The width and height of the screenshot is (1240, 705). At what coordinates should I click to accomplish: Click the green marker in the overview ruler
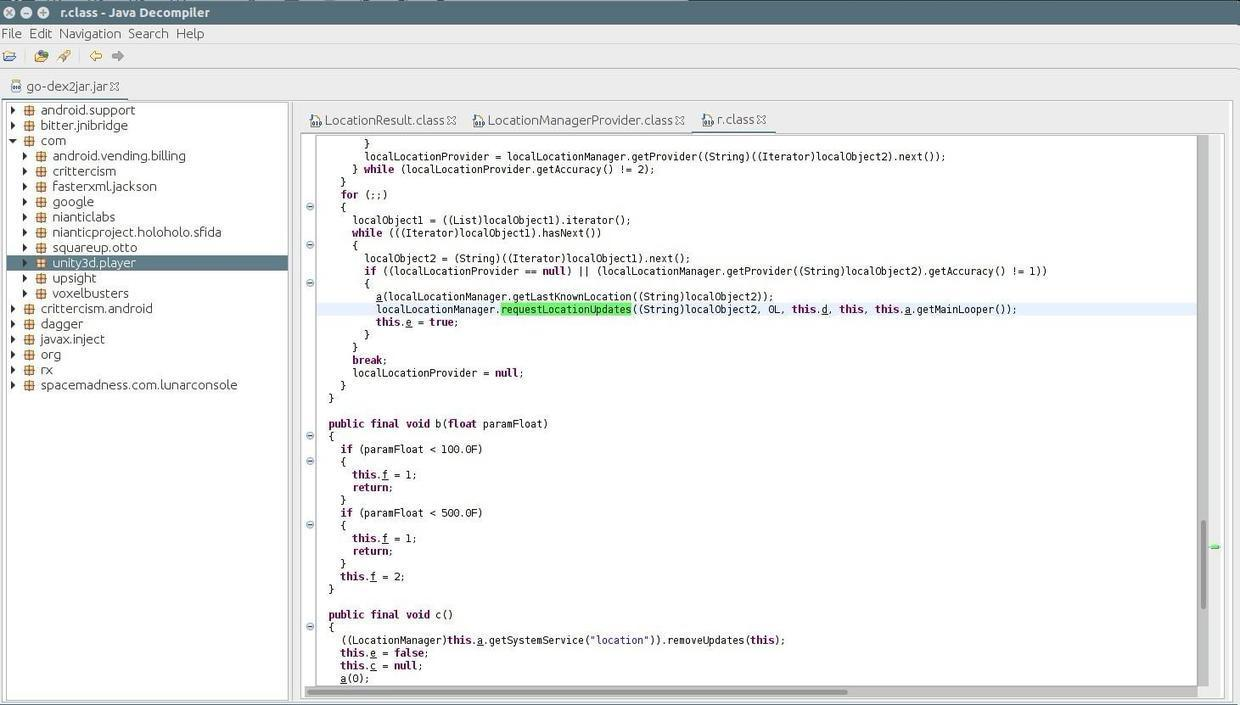(1215, 547)
